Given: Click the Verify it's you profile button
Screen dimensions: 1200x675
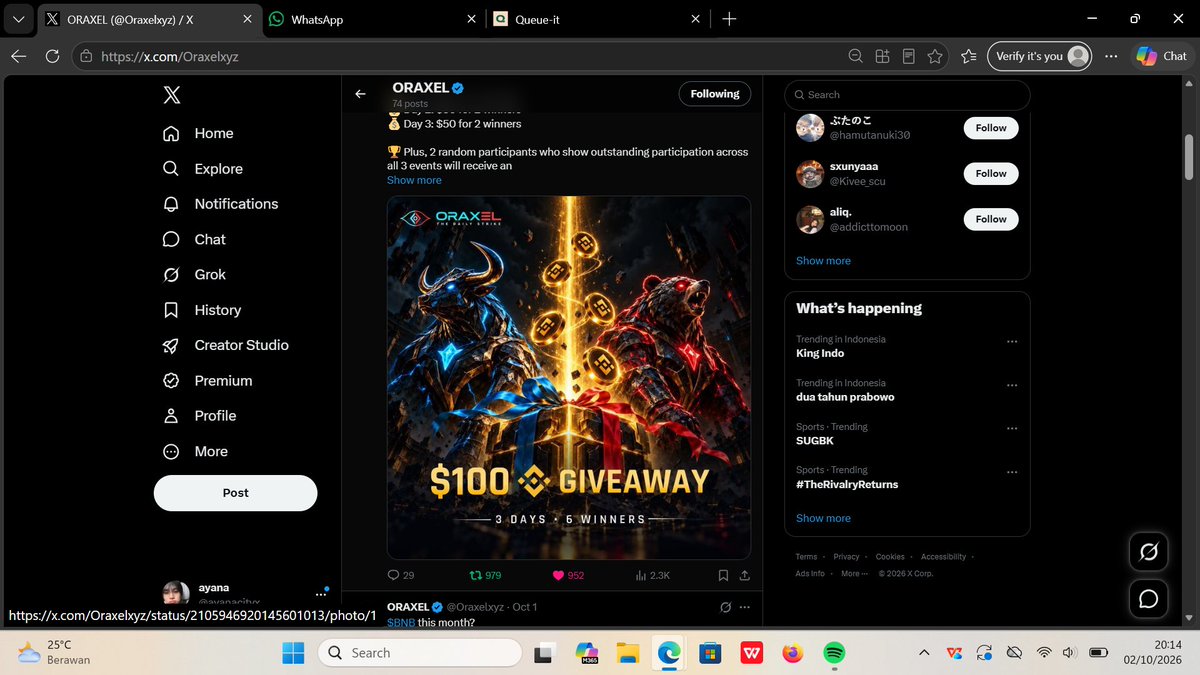Looking at the screenshot, I should pyautogui.click(x=1039, y=56).
